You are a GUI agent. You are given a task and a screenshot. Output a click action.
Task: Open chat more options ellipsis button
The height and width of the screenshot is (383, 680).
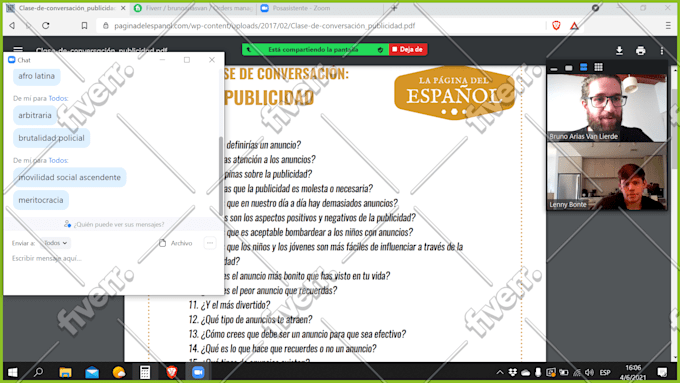[210, 243]
